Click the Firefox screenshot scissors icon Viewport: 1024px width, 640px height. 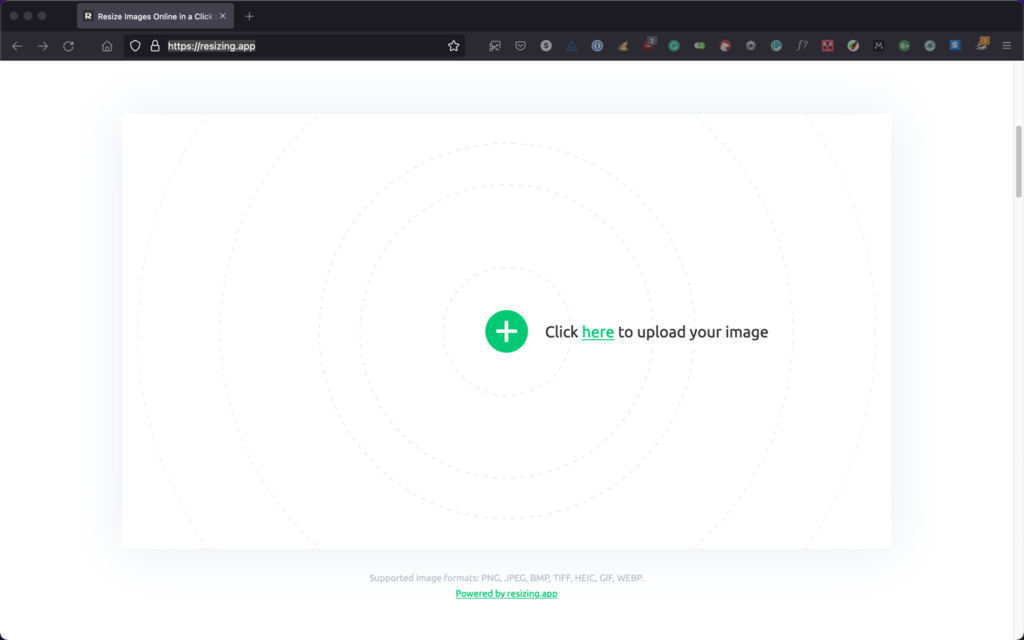point(494,46)
